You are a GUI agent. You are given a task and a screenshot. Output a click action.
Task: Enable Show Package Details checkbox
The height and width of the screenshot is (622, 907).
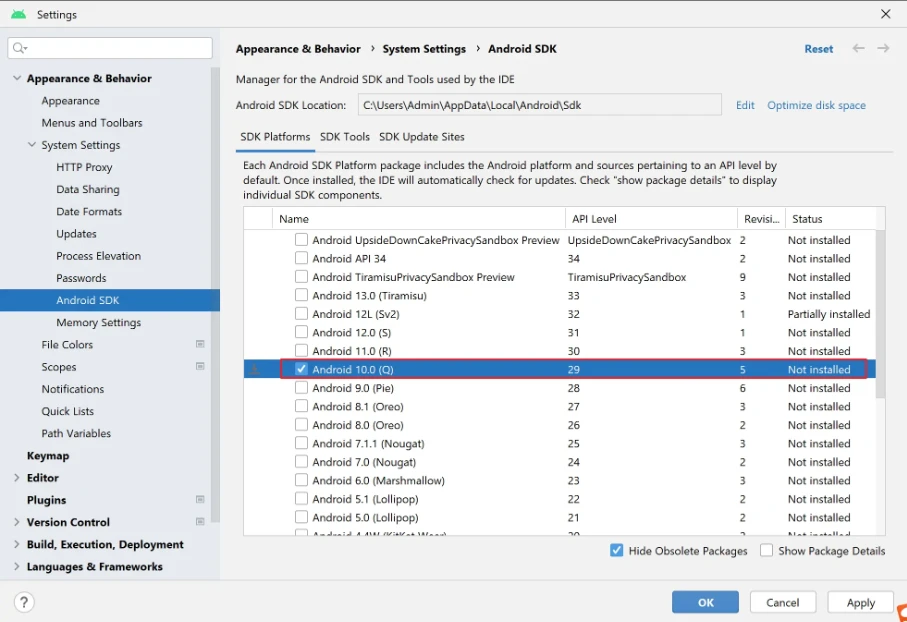coord(767,550)
